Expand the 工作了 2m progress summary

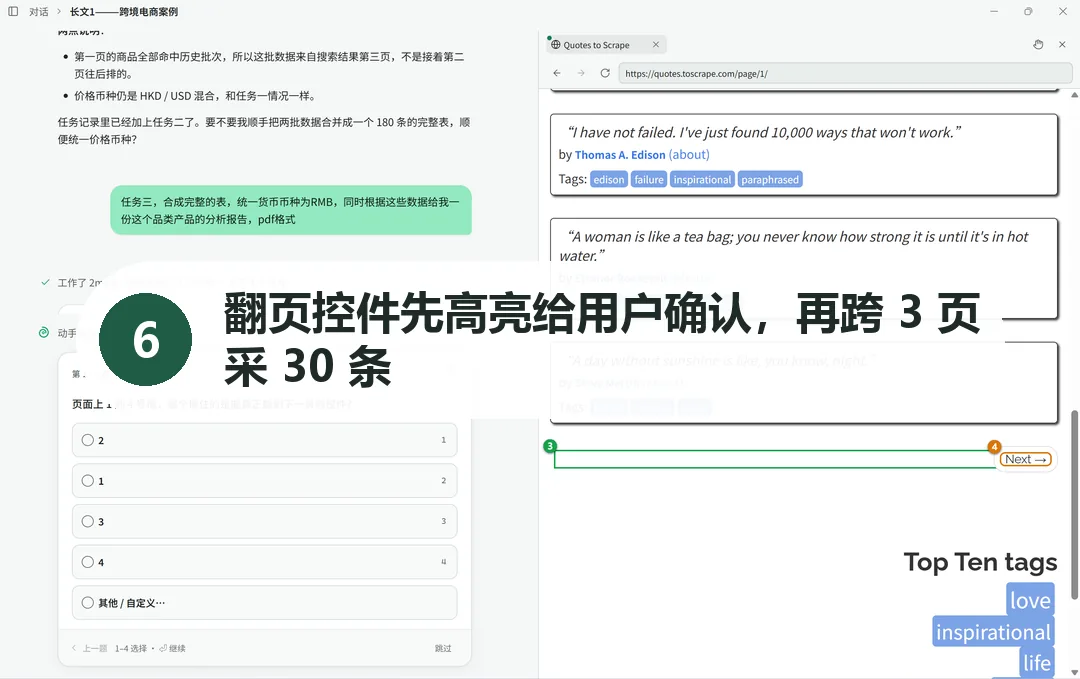point(80,282)
